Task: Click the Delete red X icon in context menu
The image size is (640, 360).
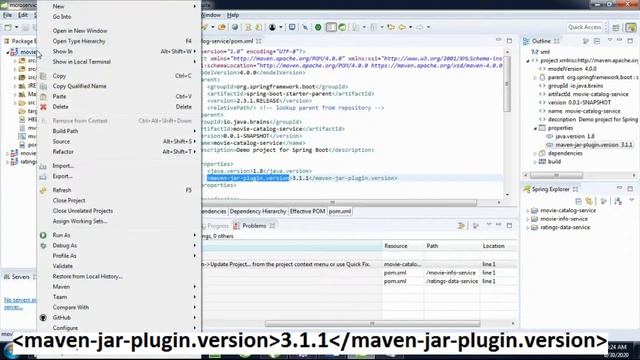Action: [43, 107]
